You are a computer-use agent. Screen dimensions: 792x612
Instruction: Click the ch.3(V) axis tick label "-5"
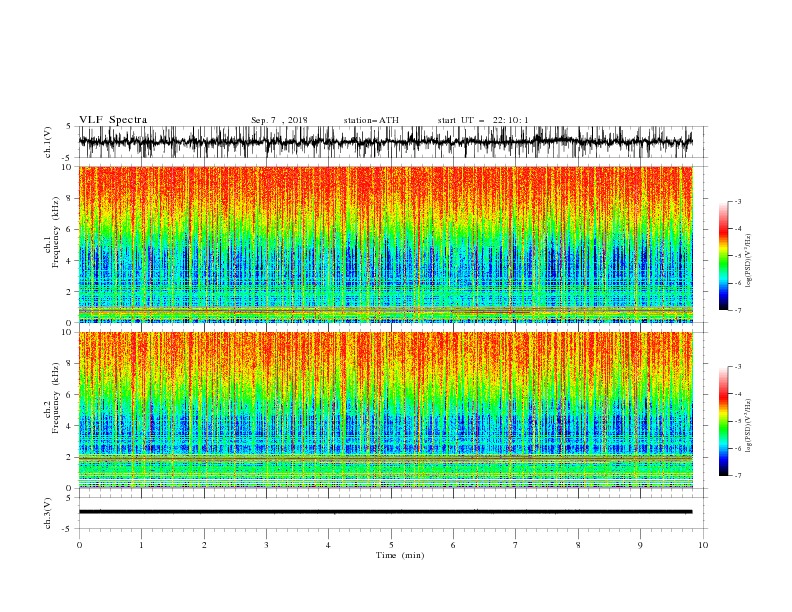[x=68, y=529]
